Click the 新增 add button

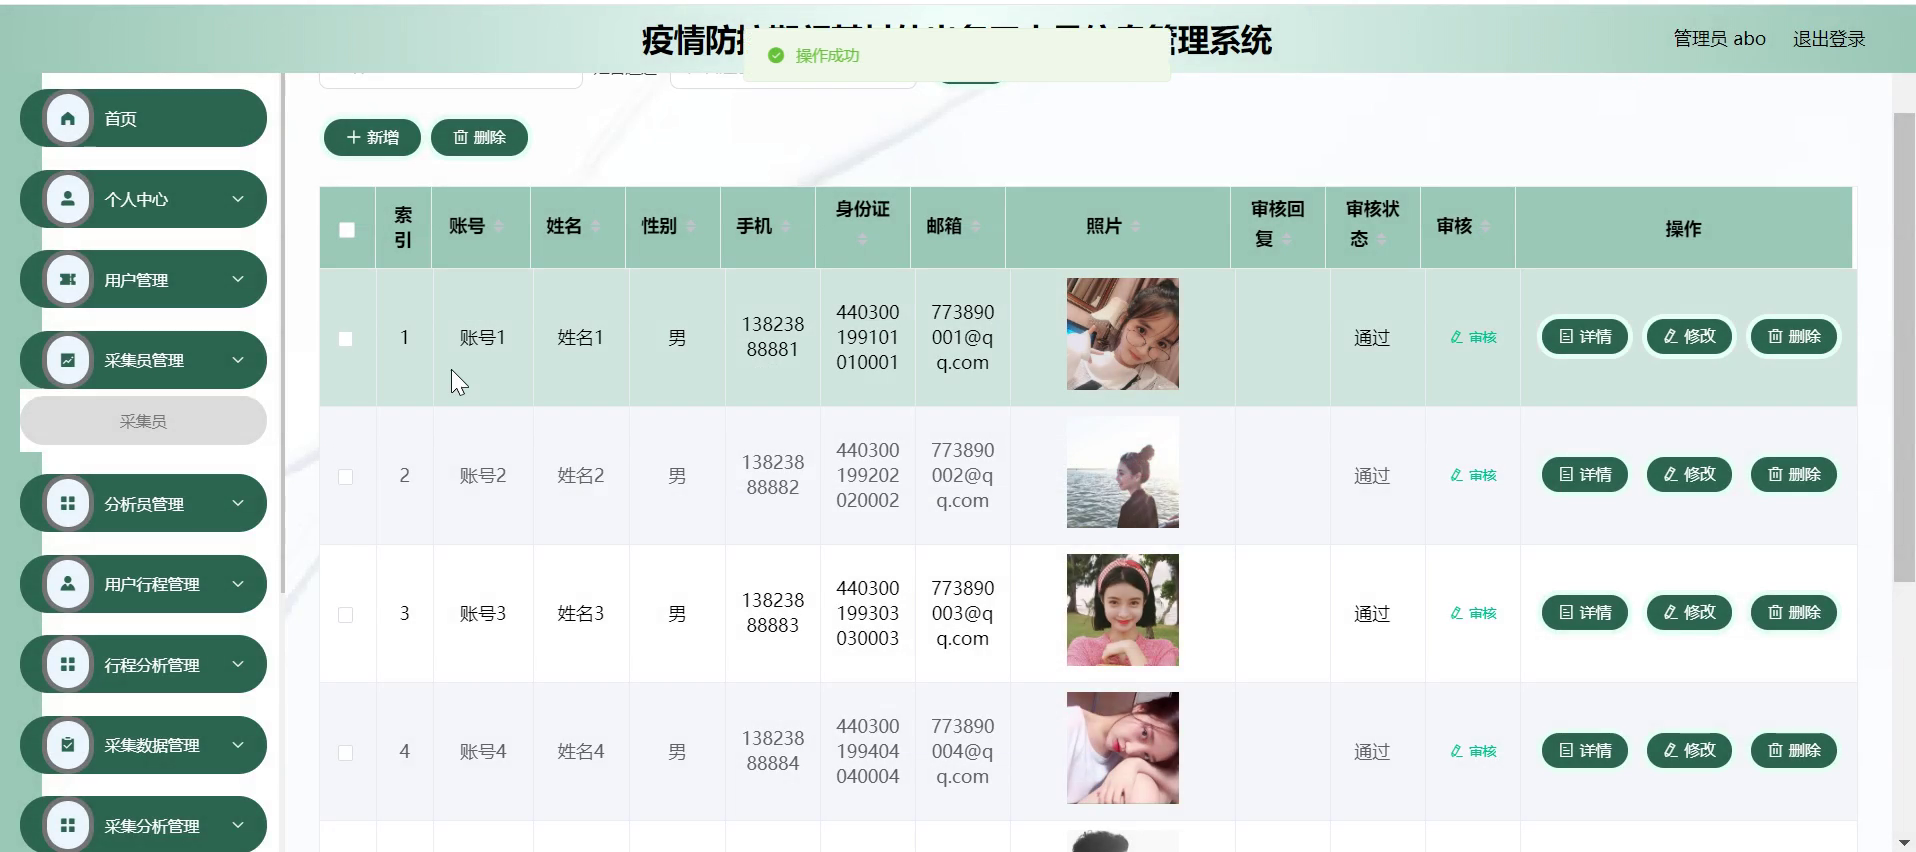point(372,137)
